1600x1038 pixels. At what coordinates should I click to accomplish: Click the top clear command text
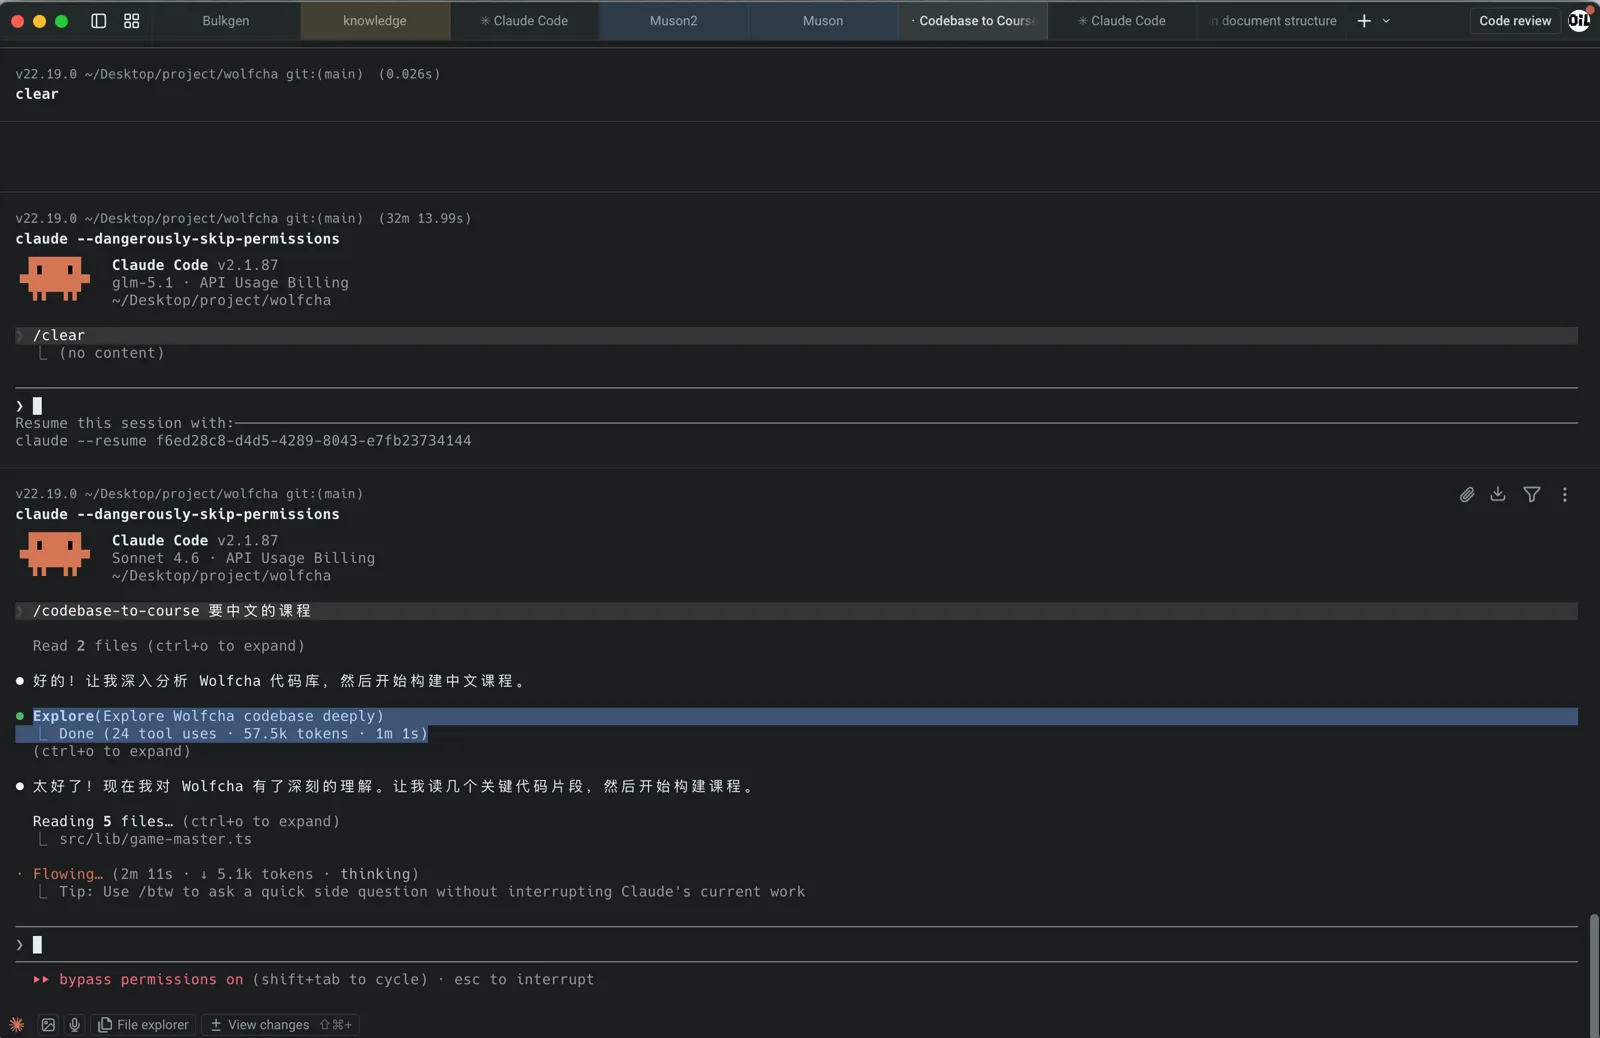(x=37, y=94)
